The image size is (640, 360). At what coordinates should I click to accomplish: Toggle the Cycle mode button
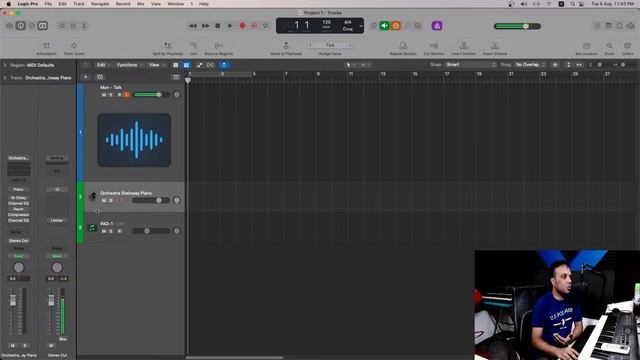click(x=266, y=26)
